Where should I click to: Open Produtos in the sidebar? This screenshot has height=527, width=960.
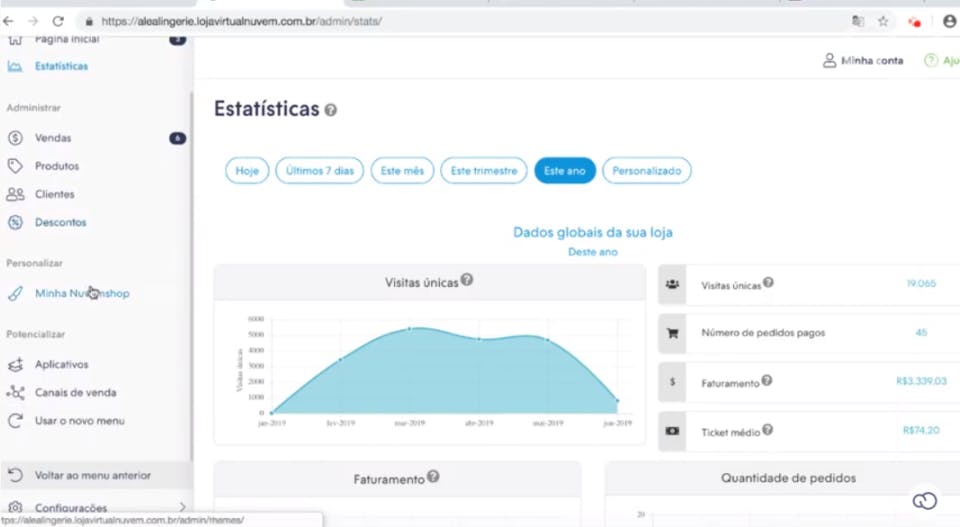click(x=56, y=166)
